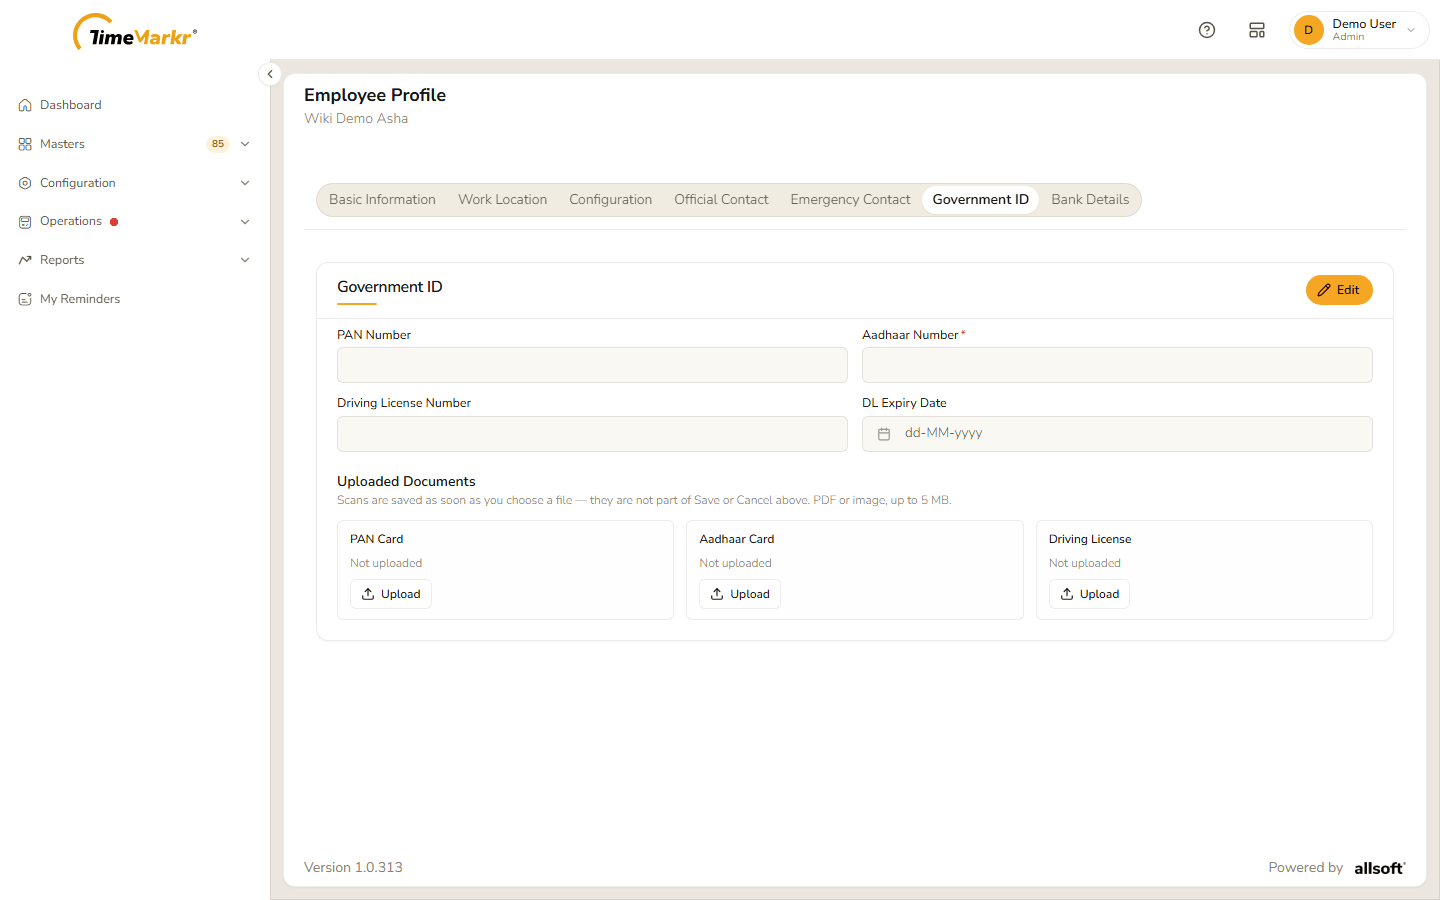Image resolution: width=1440 pixels, height=900 pixels.
Task: Click the 85 badge next to Masters
Action: pos(218,144)
